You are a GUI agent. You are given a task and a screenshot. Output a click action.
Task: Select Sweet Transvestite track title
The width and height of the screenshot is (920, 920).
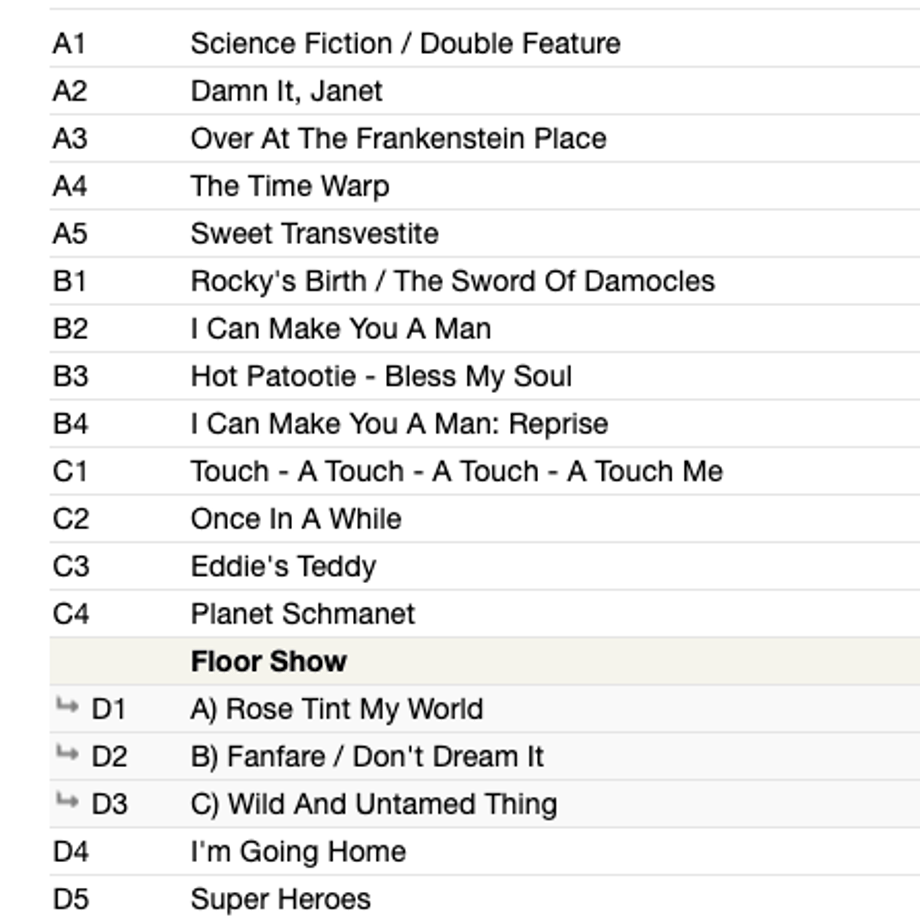314,234
